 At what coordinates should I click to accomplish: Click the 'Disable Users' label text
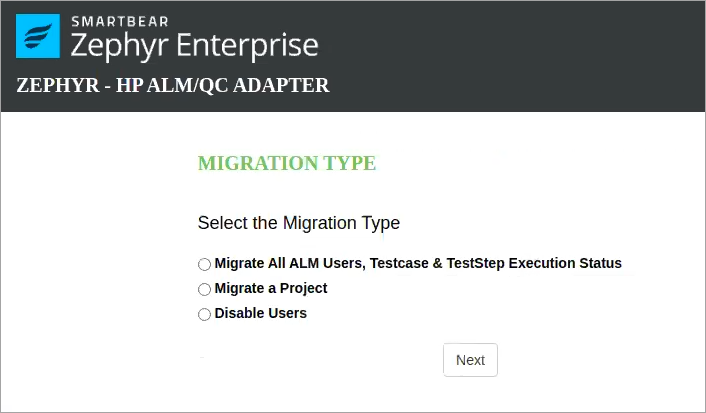pos(260,313)
